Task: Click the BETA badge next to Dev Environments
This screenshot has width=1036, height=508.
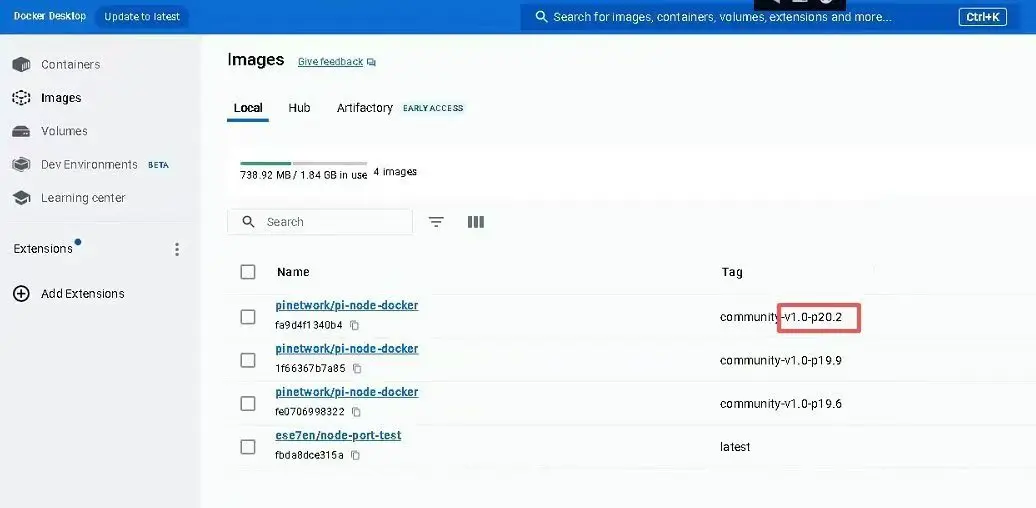Action: tap(158, 165)
